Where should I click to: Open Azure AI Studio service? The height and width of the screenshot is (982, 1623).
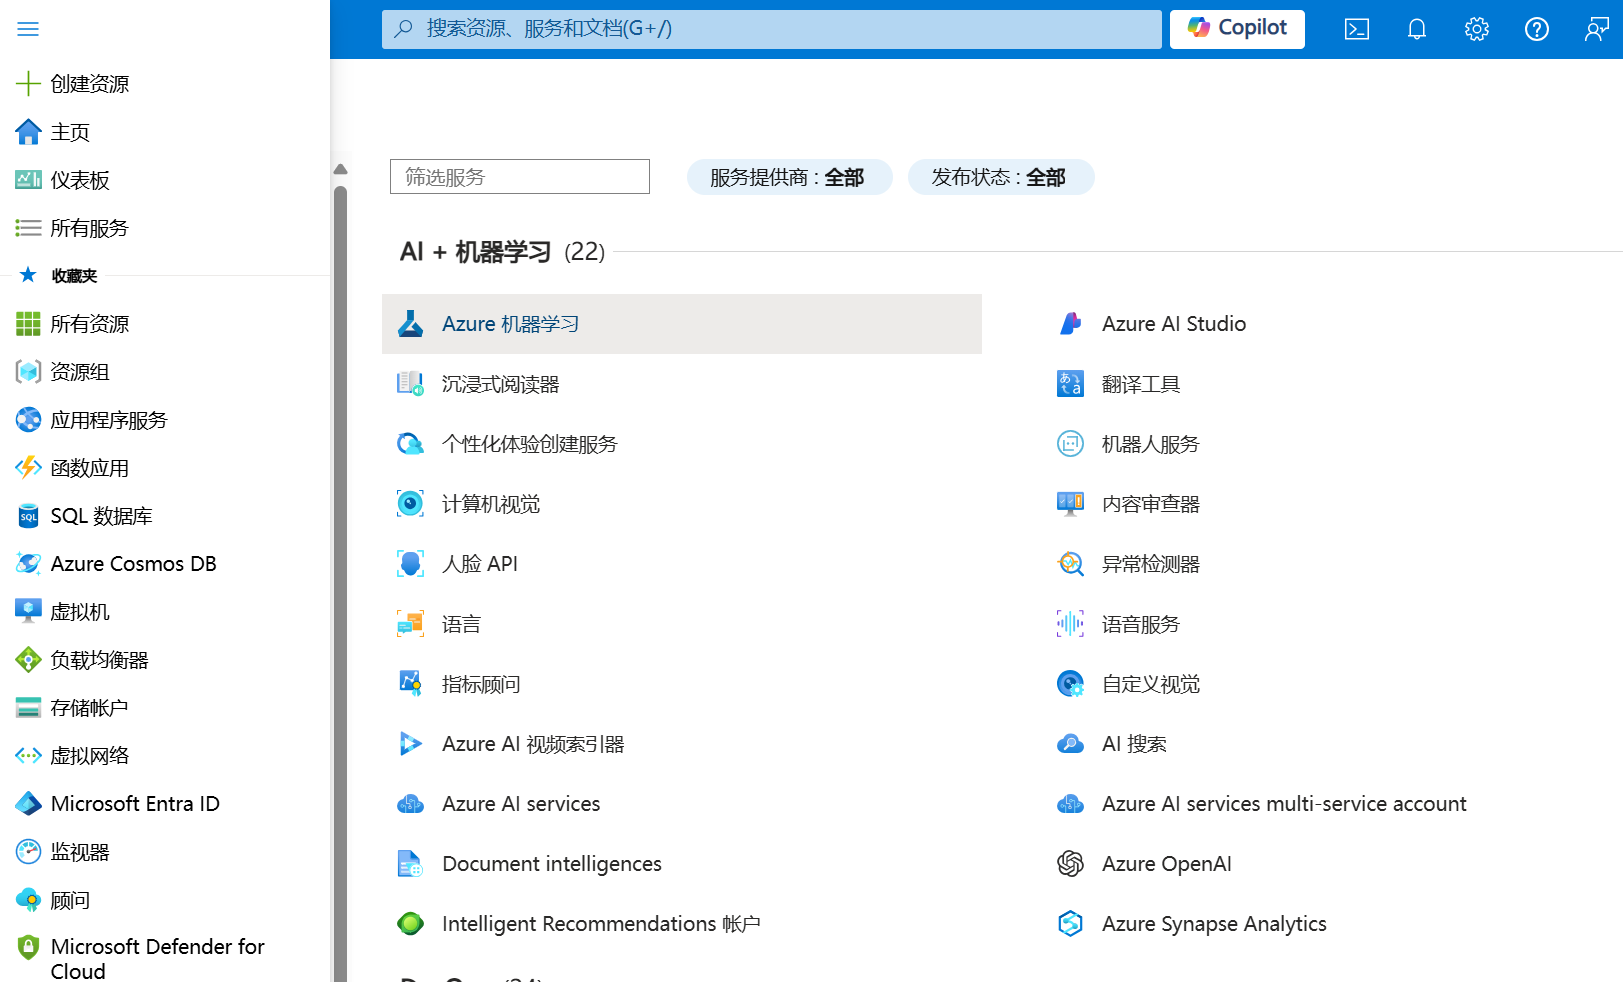click(x=1173, y=324)
